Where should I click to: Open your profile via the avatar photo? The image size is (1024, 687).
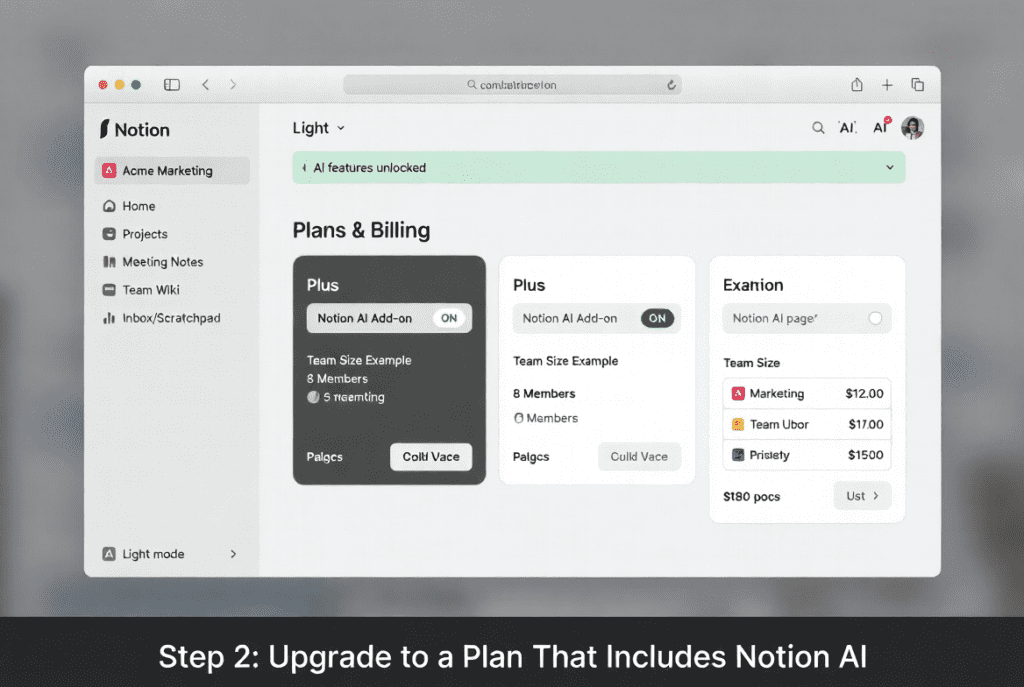[912, 128]
